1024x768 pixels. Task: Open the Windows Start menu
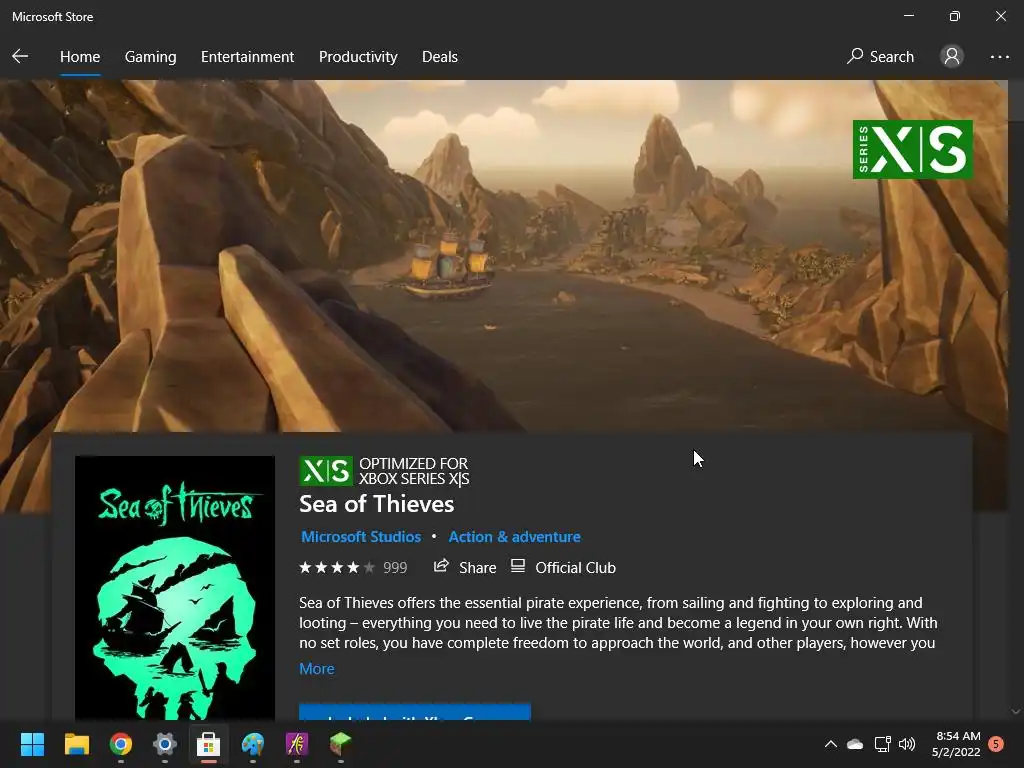click(32, 744)
